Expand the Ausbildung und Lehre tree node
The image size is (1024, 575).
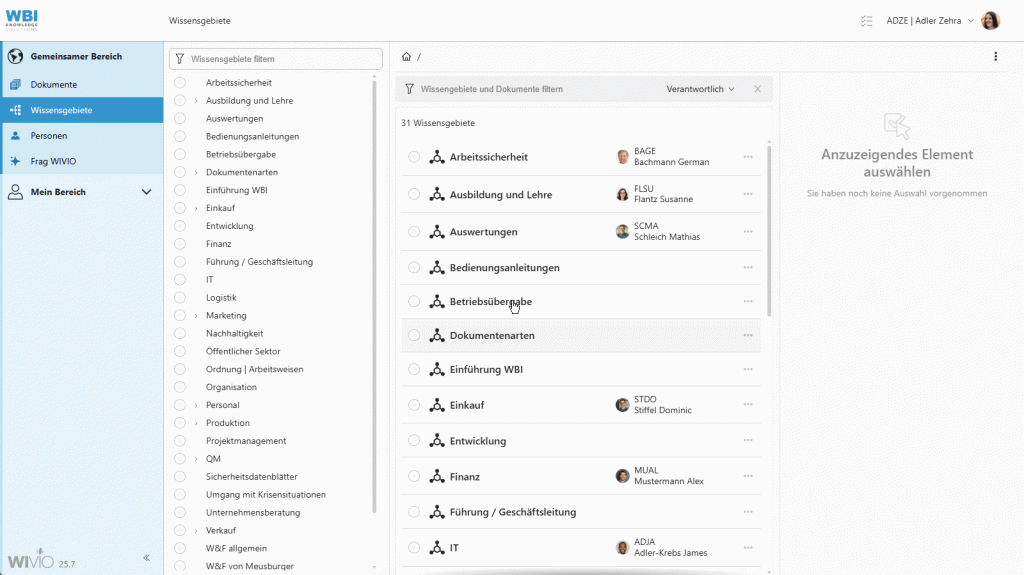(196, 101)
